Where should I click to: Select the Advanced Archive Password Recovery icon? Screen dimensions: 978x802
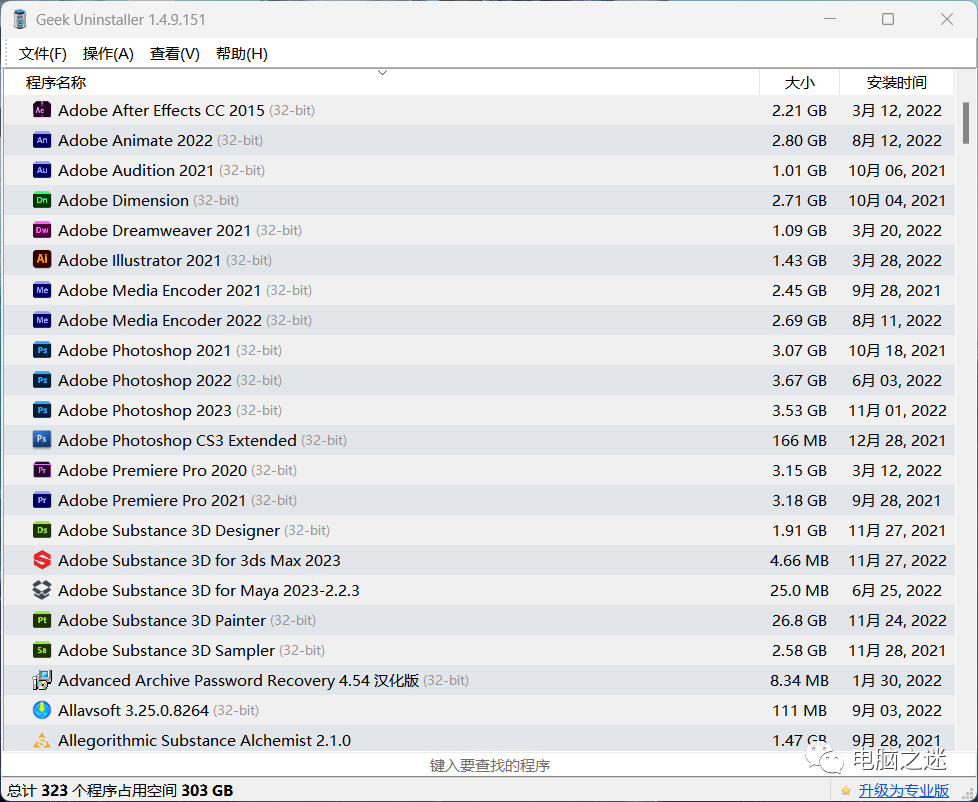pyautogui.click(x=42, y=680)
